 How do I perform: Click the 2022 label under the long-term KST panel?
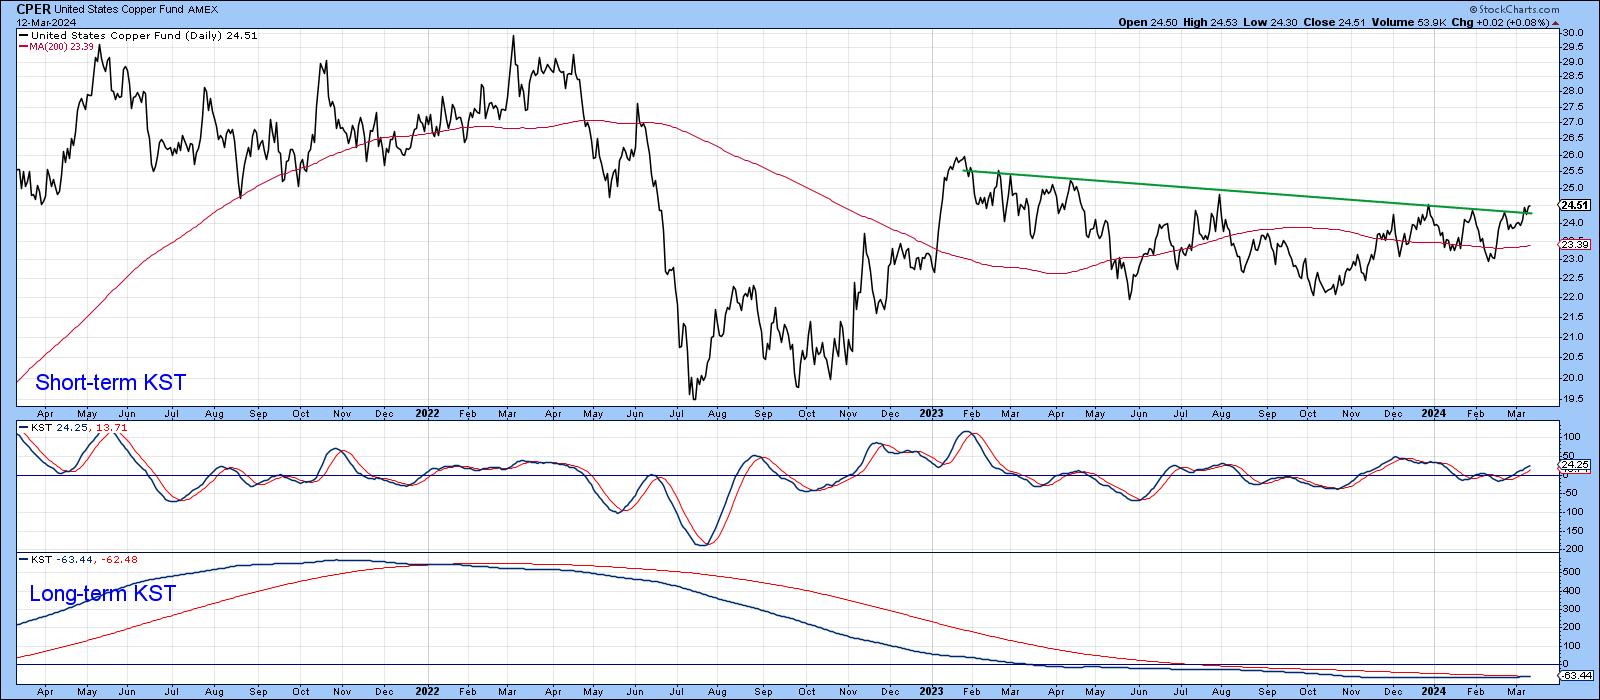coord(427,690)
